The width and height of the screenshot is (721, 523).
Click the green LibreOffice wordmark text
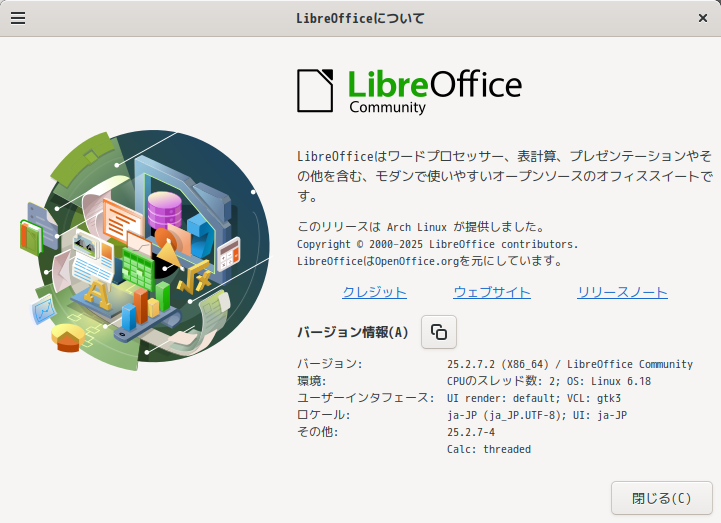[434, 83]
